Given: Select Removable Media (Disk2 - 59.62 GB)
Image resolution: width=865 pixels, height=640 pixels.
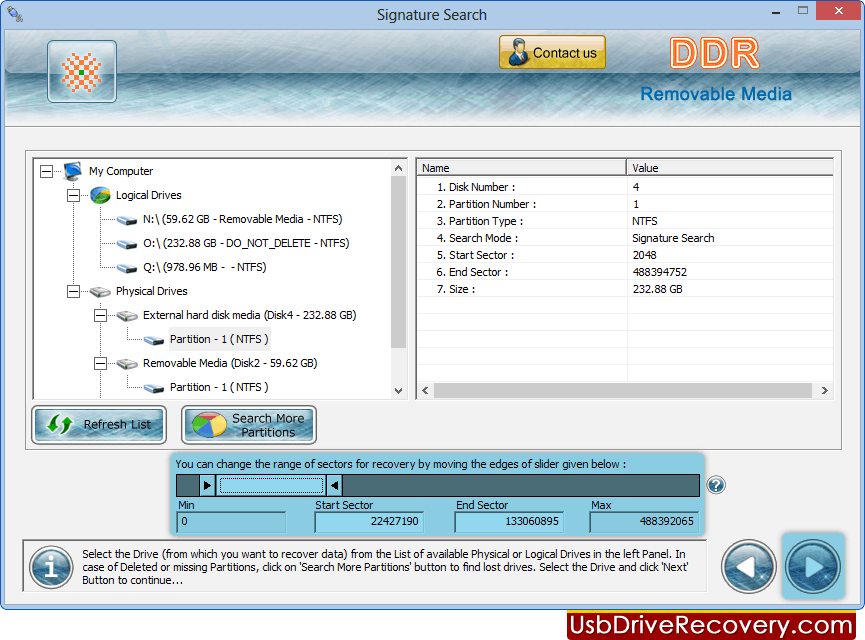Looking at the screenshot, I should click(230, 363).
